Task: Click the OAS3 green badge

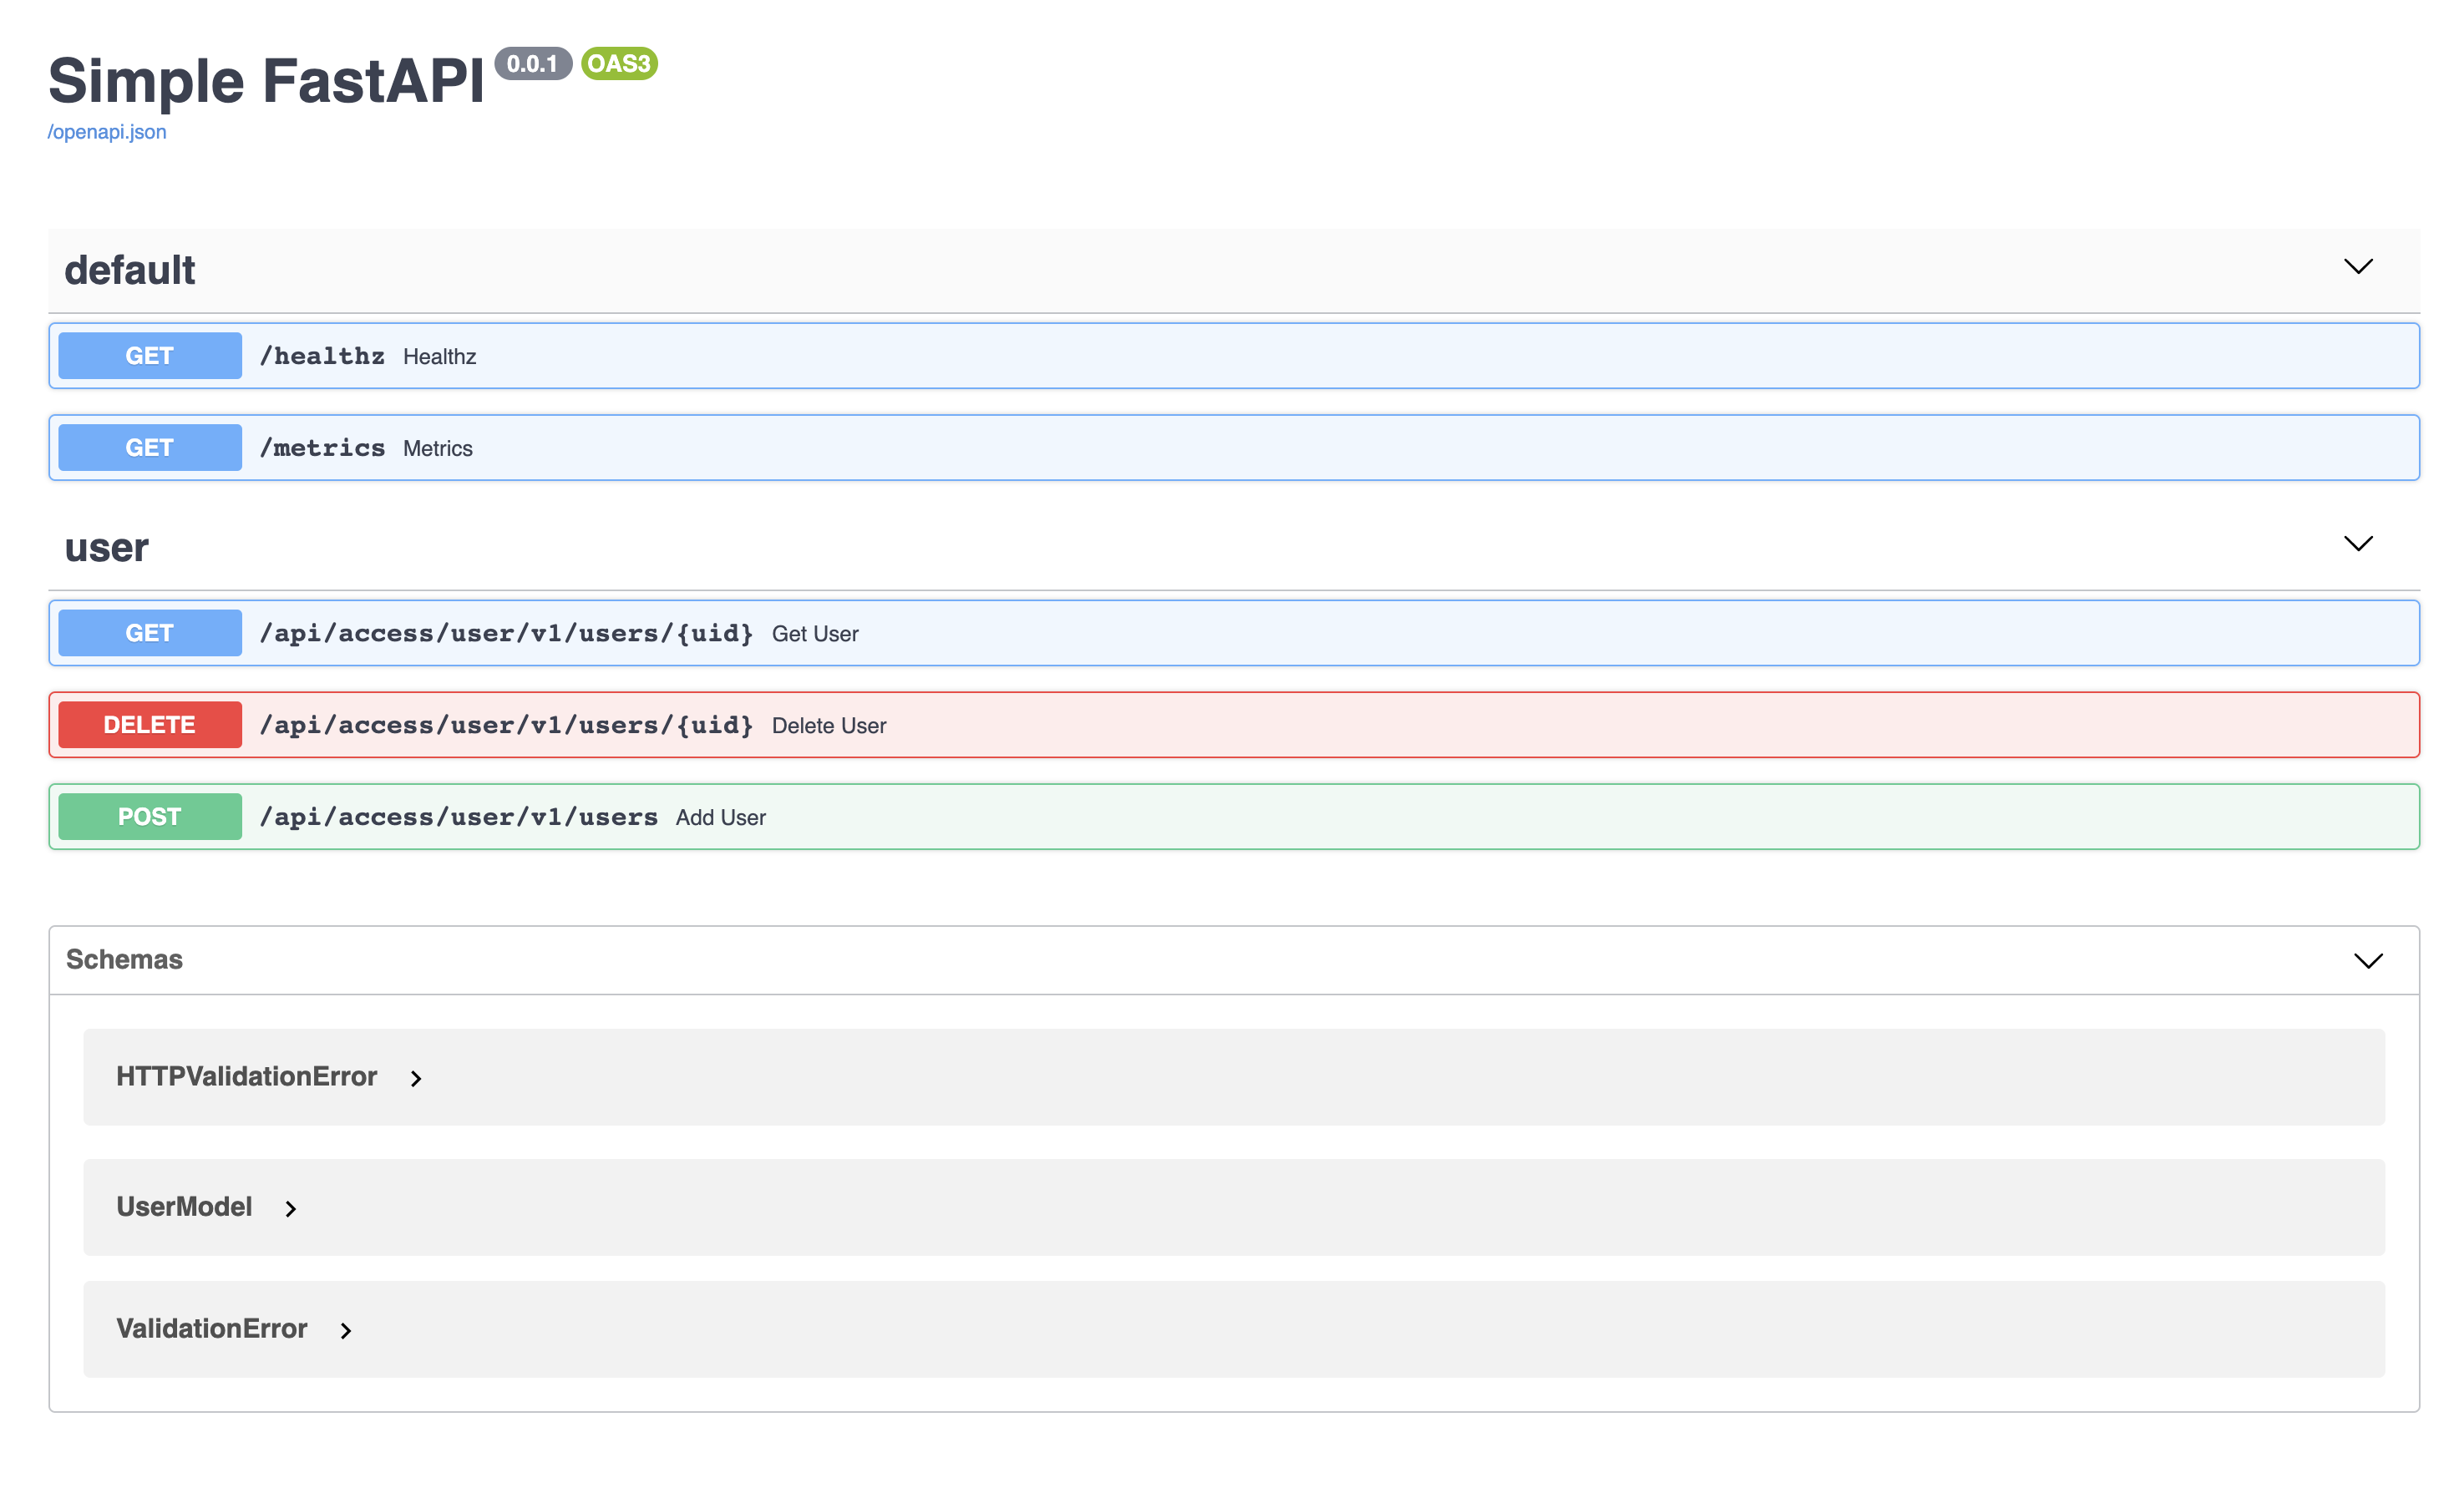Action: [619, 64]
